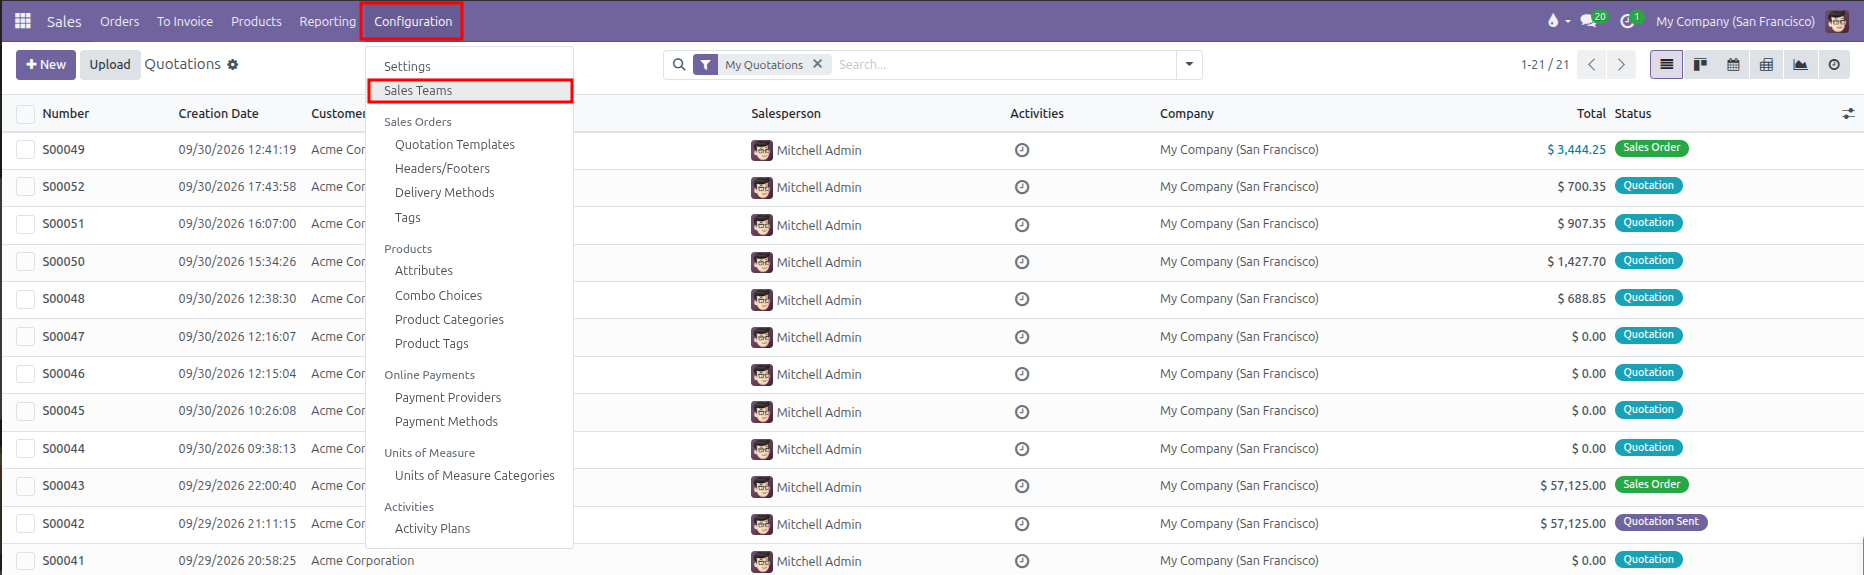Remove the My Quotations filter

coord(817,64)
